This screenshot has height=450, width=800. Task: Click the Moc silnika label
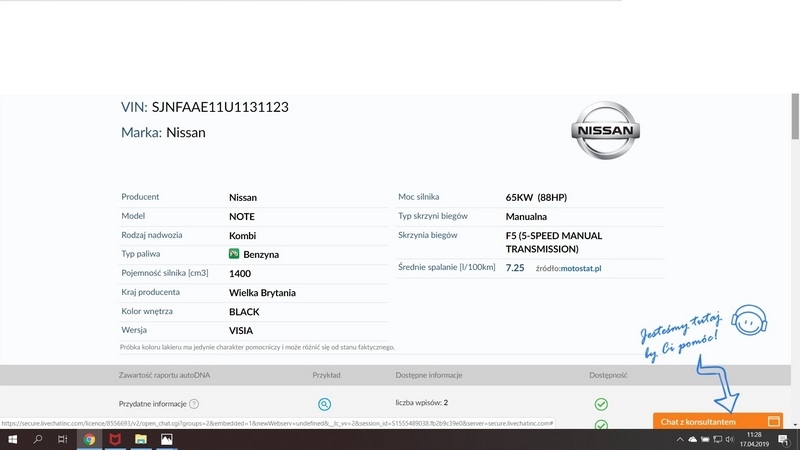coord(418,196)
